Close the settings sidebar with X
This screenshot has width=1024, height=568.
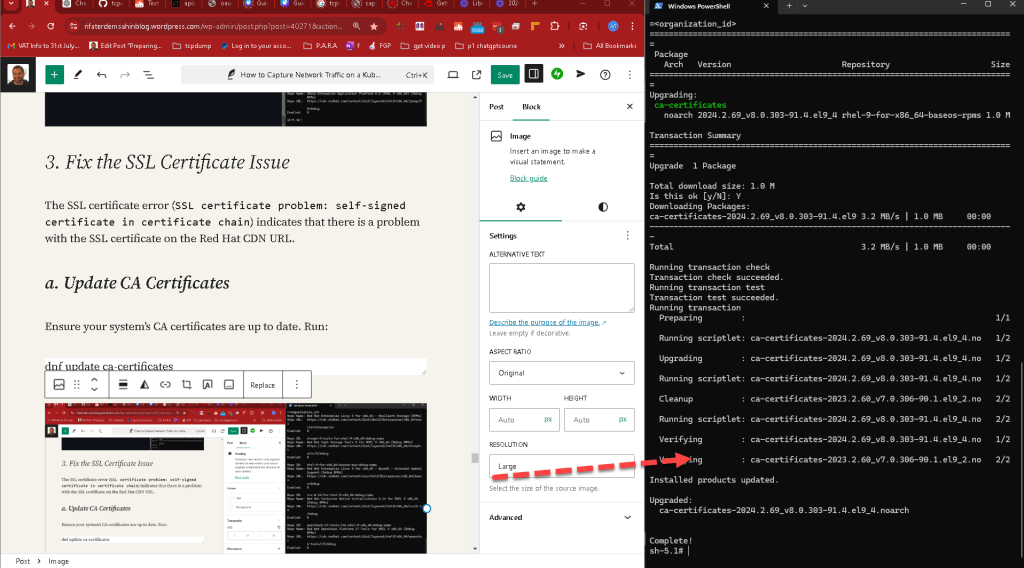tap(630, 106)
